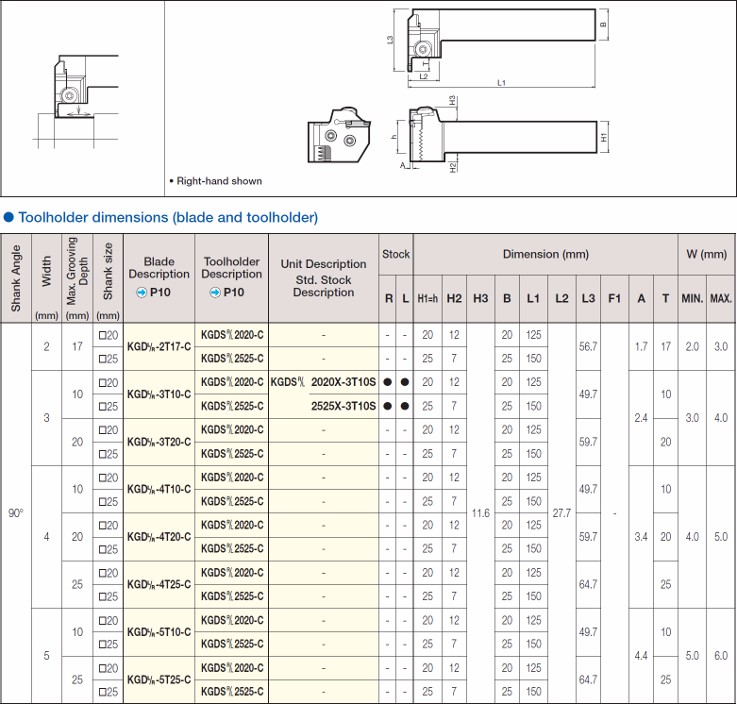
Task: Click the "MIN." column header
Action: coord(692,298)
